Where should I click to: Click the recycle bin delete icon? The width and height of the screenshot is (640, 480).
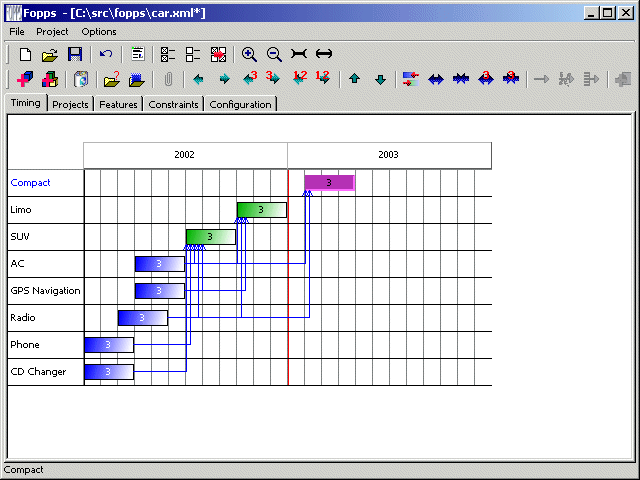coord(81,79)
